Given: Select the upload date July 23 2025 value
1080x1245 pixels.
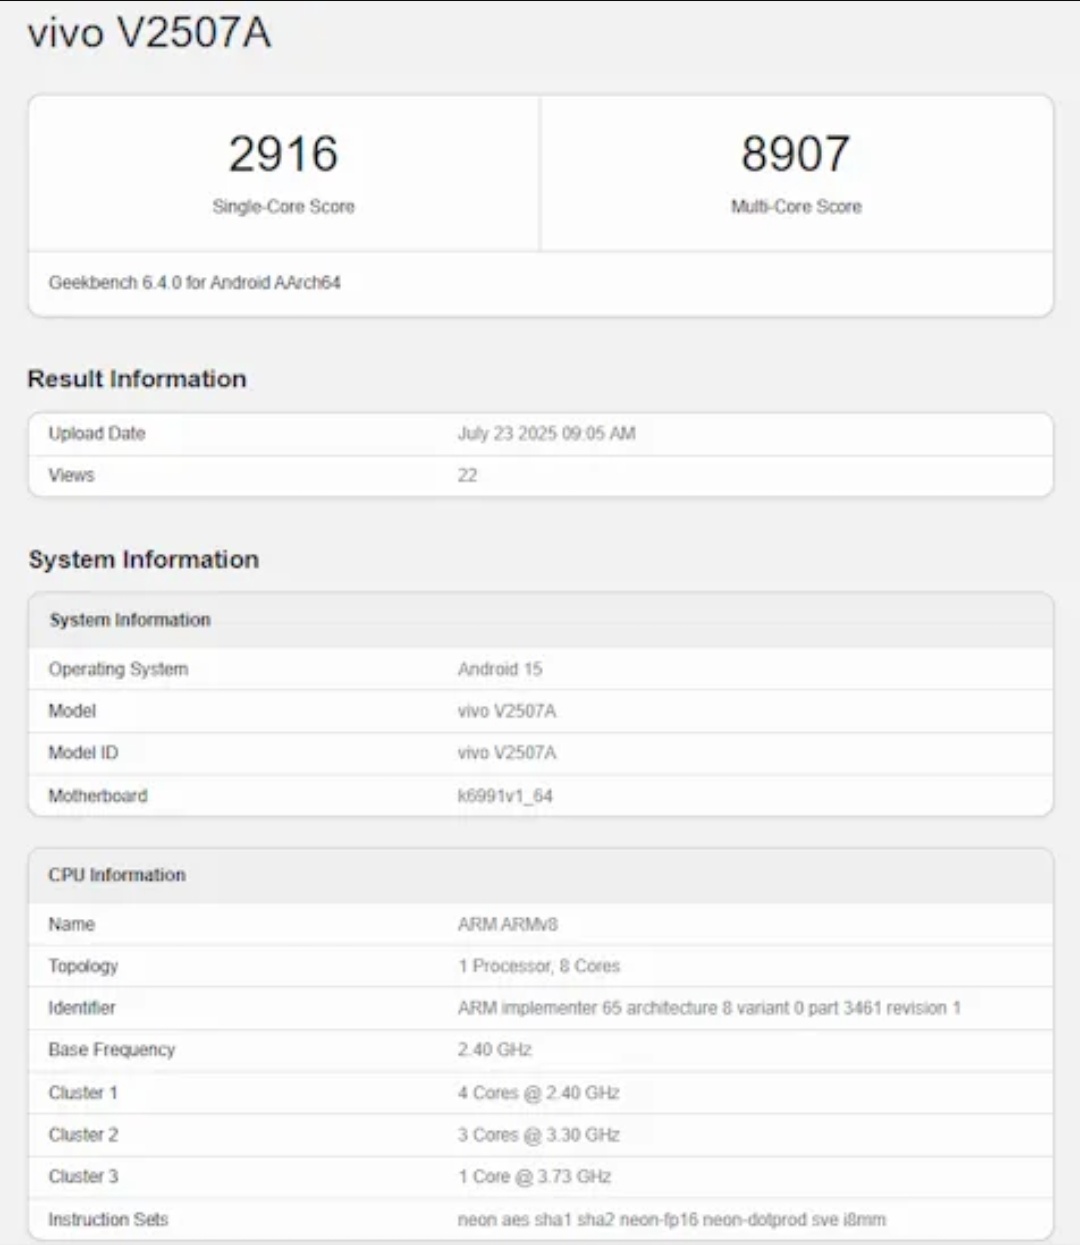Looking at the screenshot, I should pyautogui.click(x=546, y=434).
